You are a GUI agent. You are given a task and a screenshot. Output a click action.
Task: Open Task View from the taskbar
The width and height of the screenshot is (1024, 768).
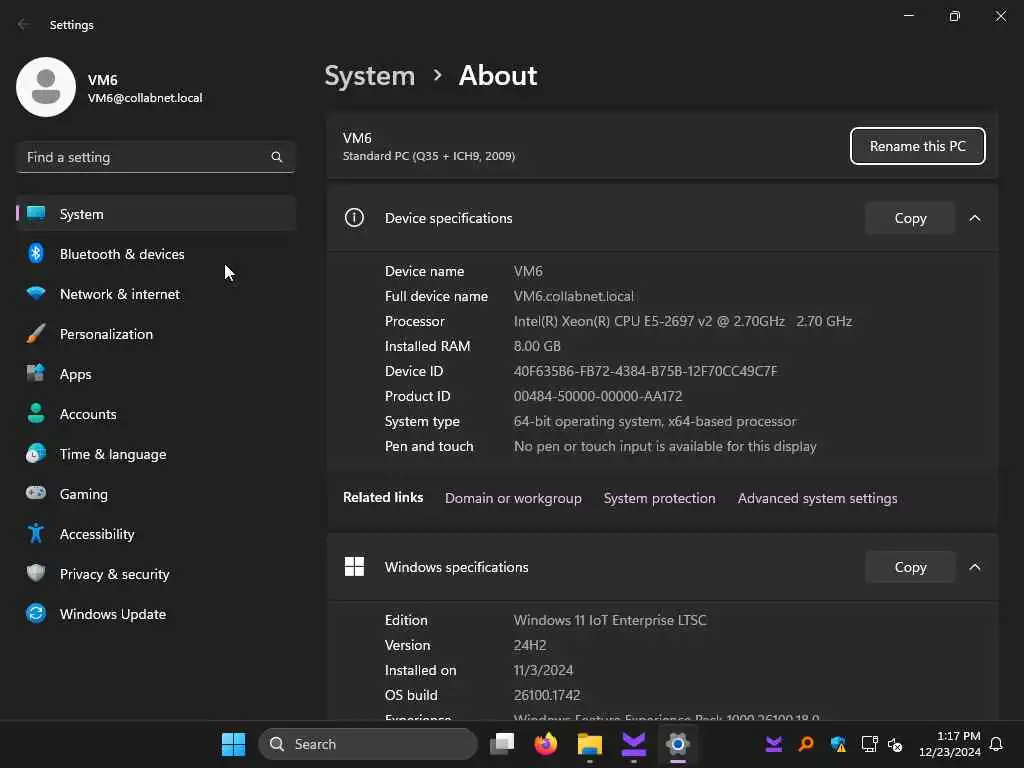pyautogui.click(x=502, y=744)
